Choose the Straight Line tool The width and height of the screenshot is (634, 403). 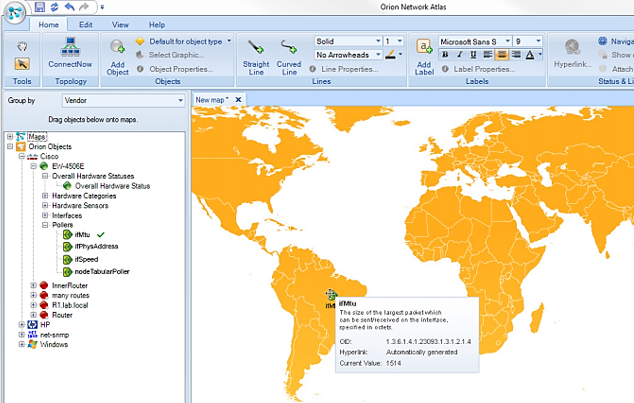pyautogui.click(x=256, y=57)
